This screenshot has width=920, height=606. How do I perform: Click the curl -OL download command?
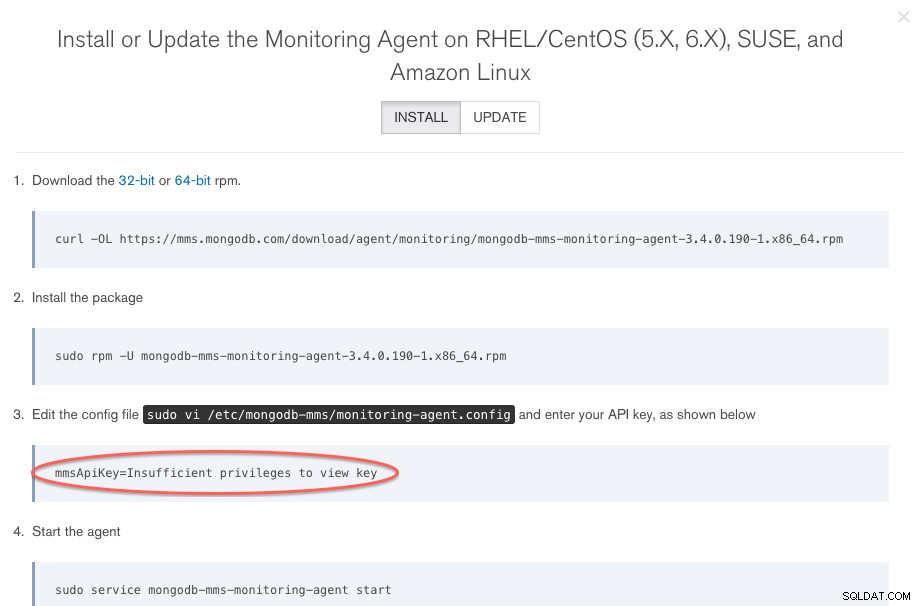[x=449, y=239]
